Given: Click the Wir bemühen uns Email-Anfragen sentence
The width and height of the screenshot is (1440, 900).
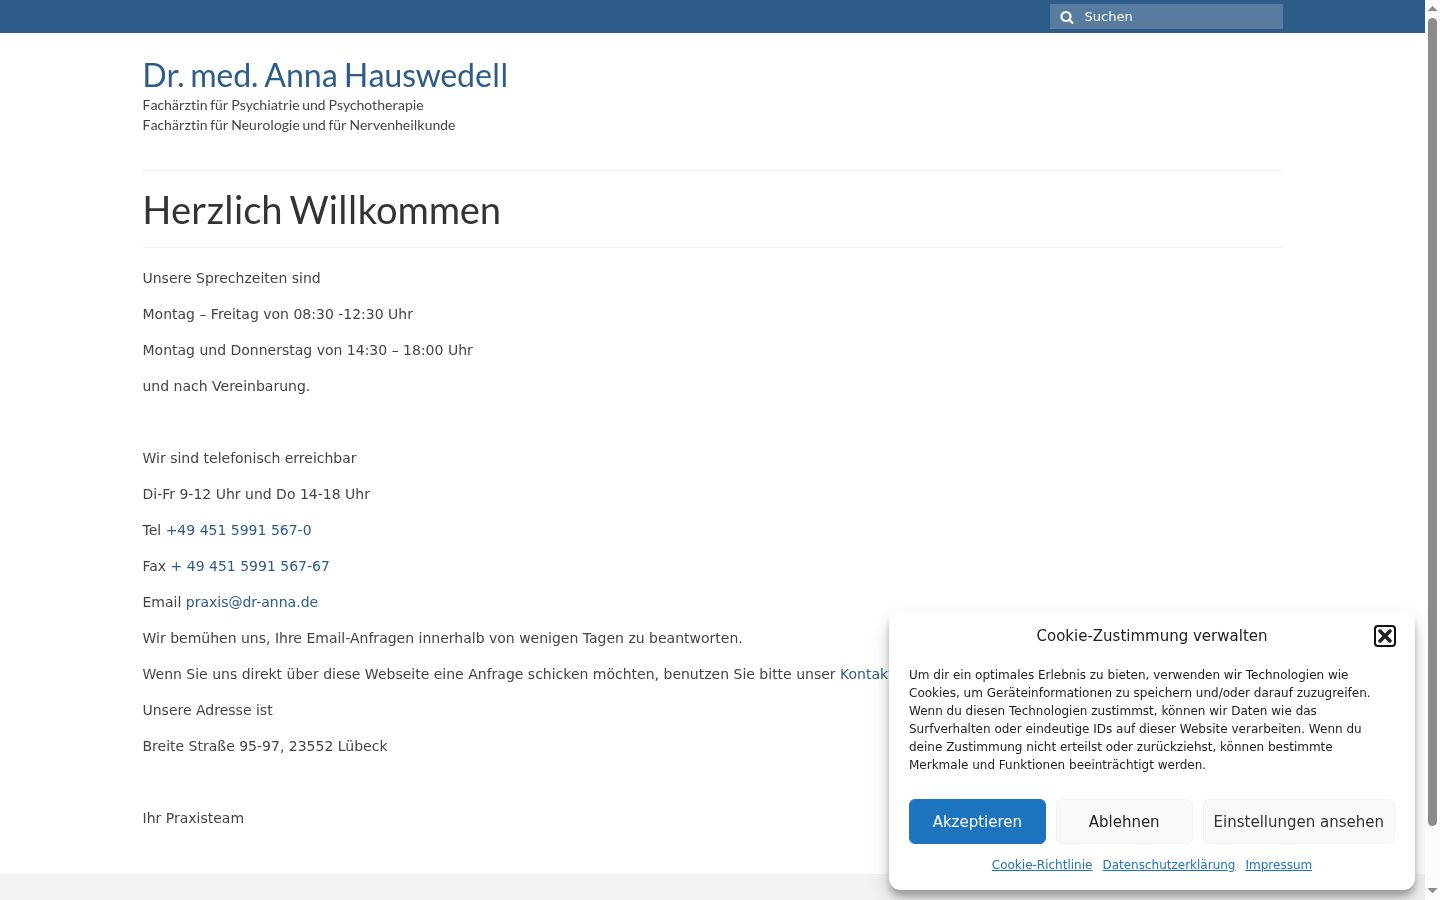Looking at the screenshot, I should pos(443,638).
